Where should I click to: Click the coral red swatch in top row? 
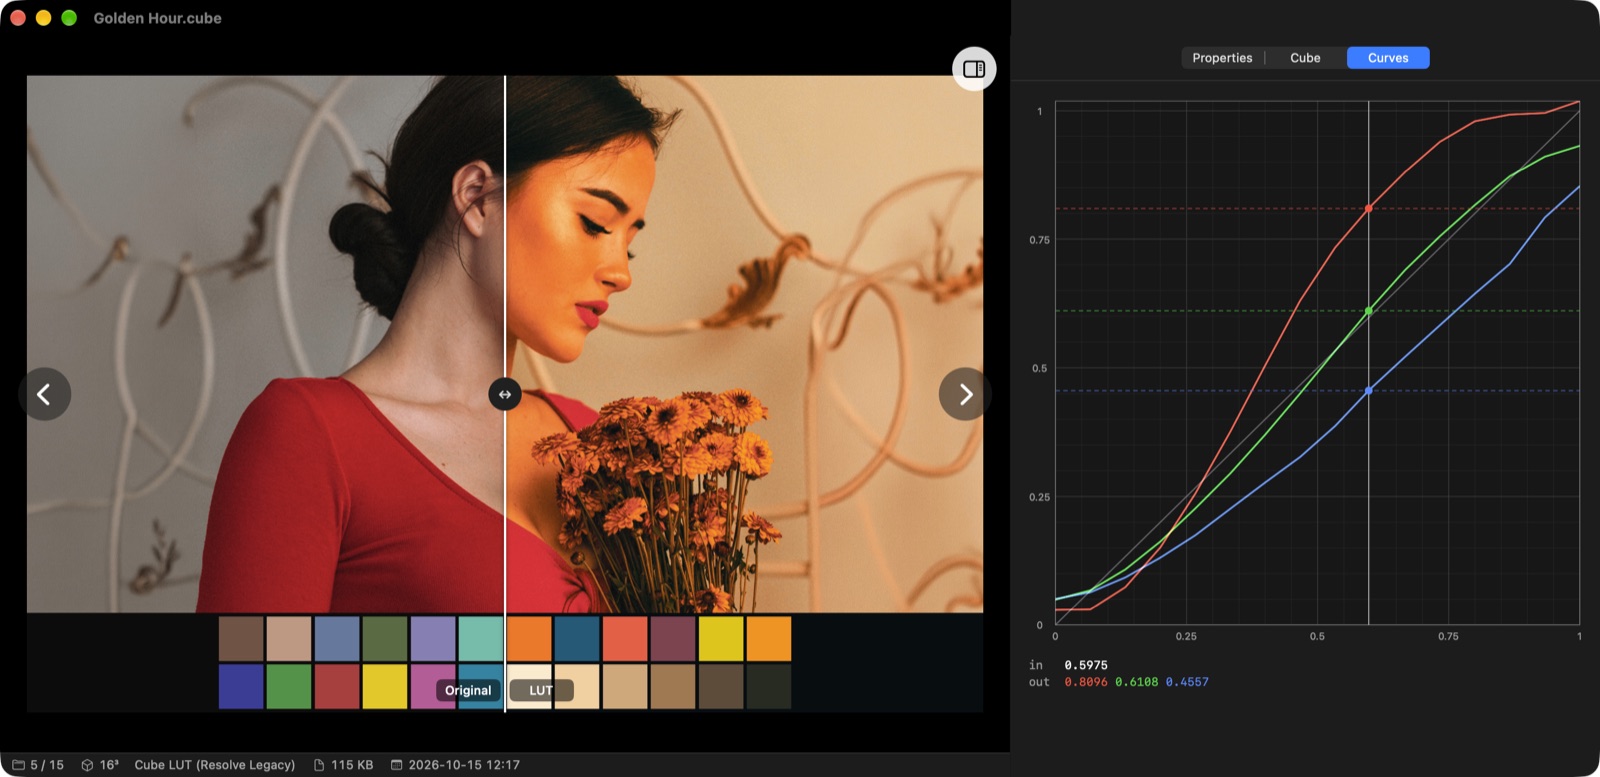625,639
